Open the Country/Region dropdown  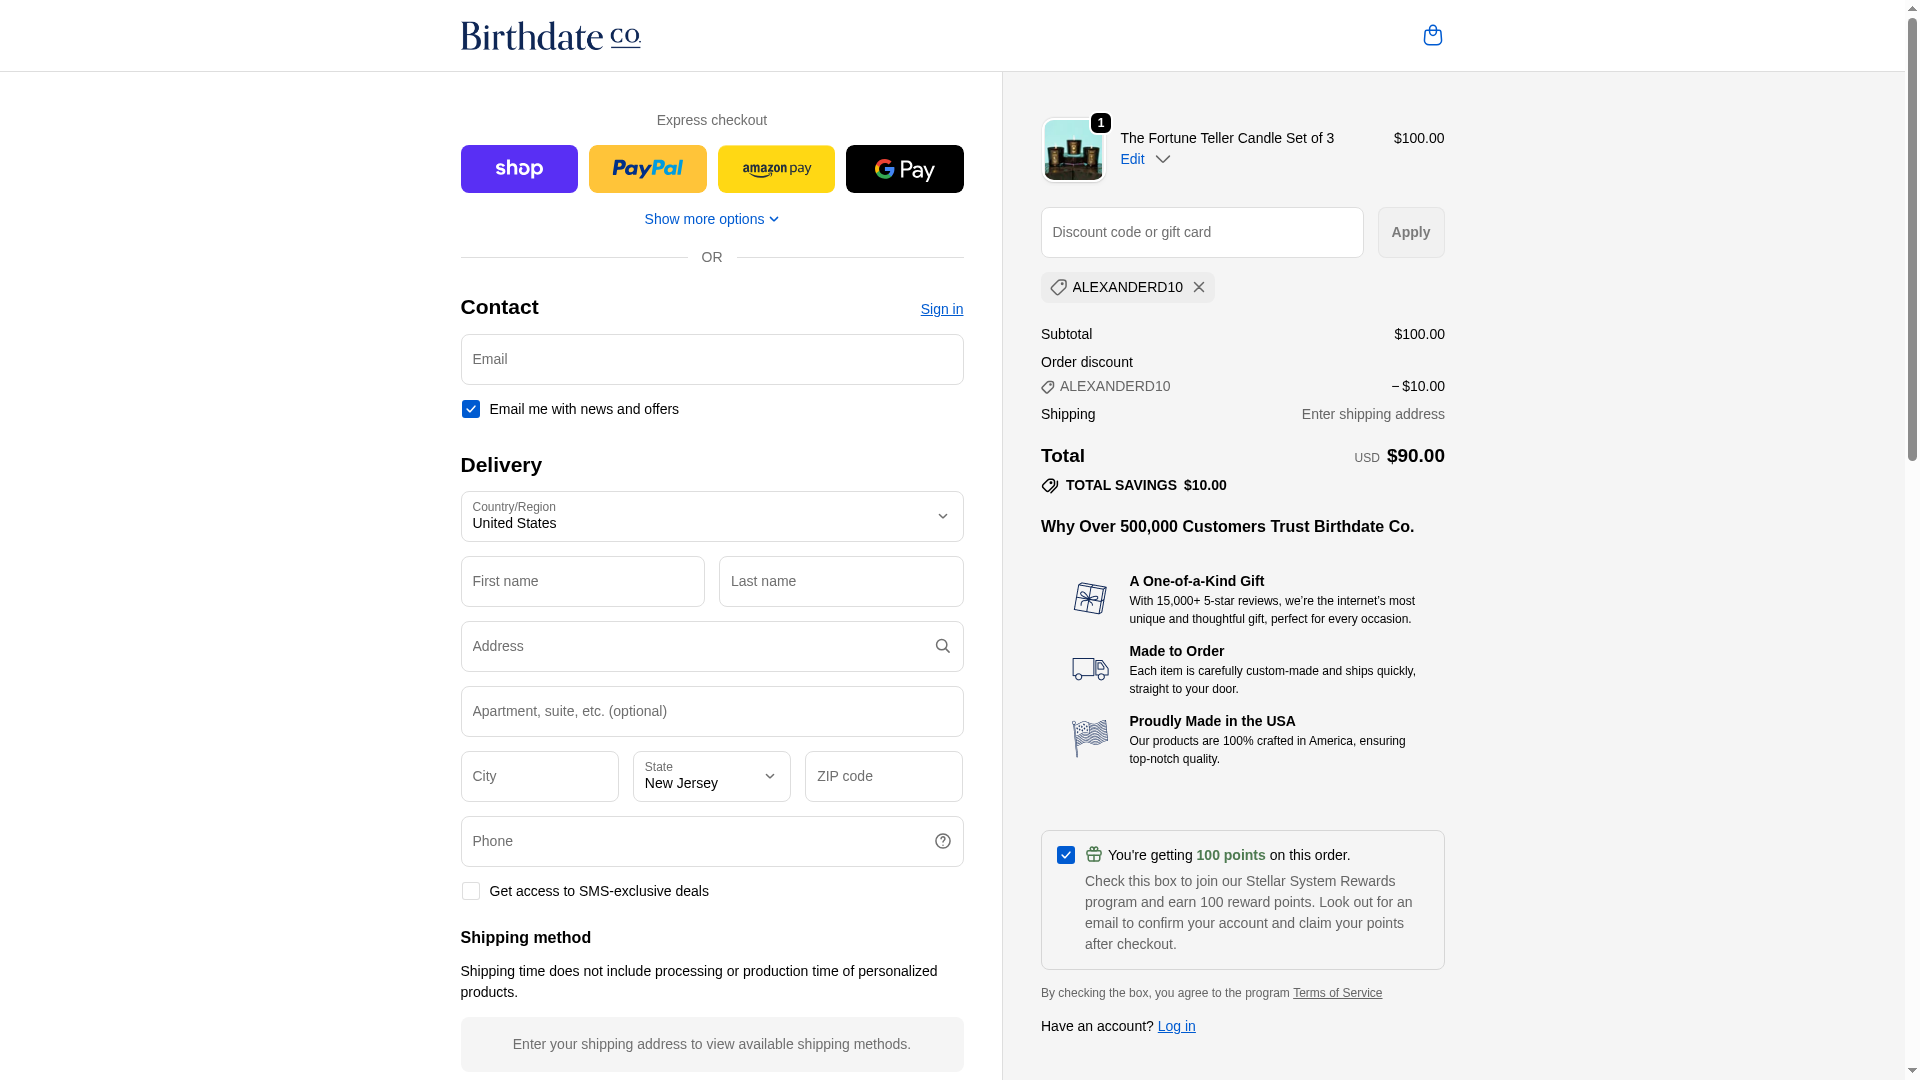pyautogui.click(x=711, y=516)
